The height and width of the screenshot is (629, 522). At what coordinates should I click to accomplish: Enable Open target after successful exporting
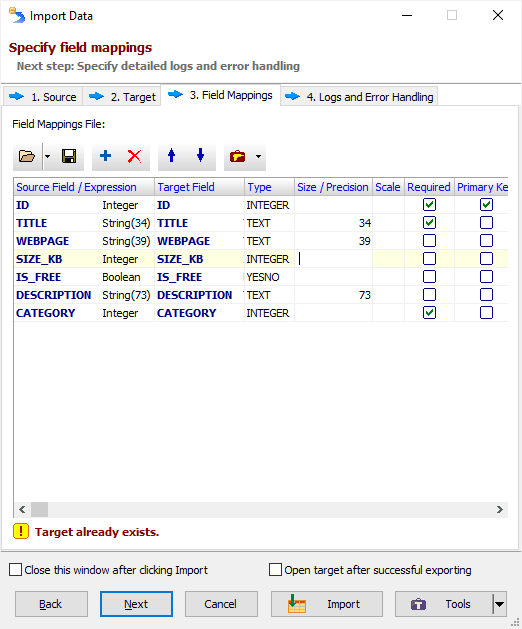tap(275, 570)
